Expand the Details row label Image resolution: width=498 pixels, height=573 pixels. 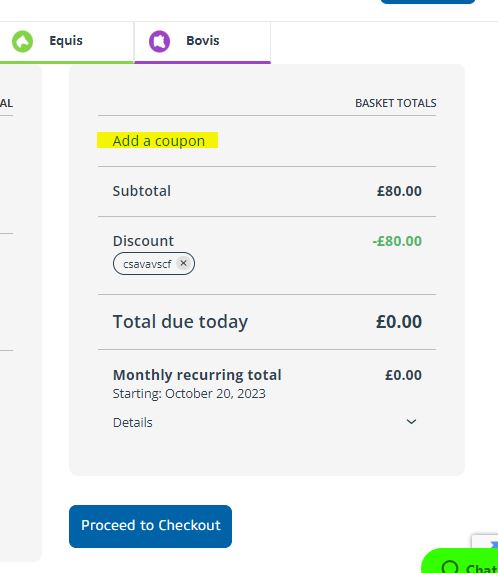click(133, 422)
